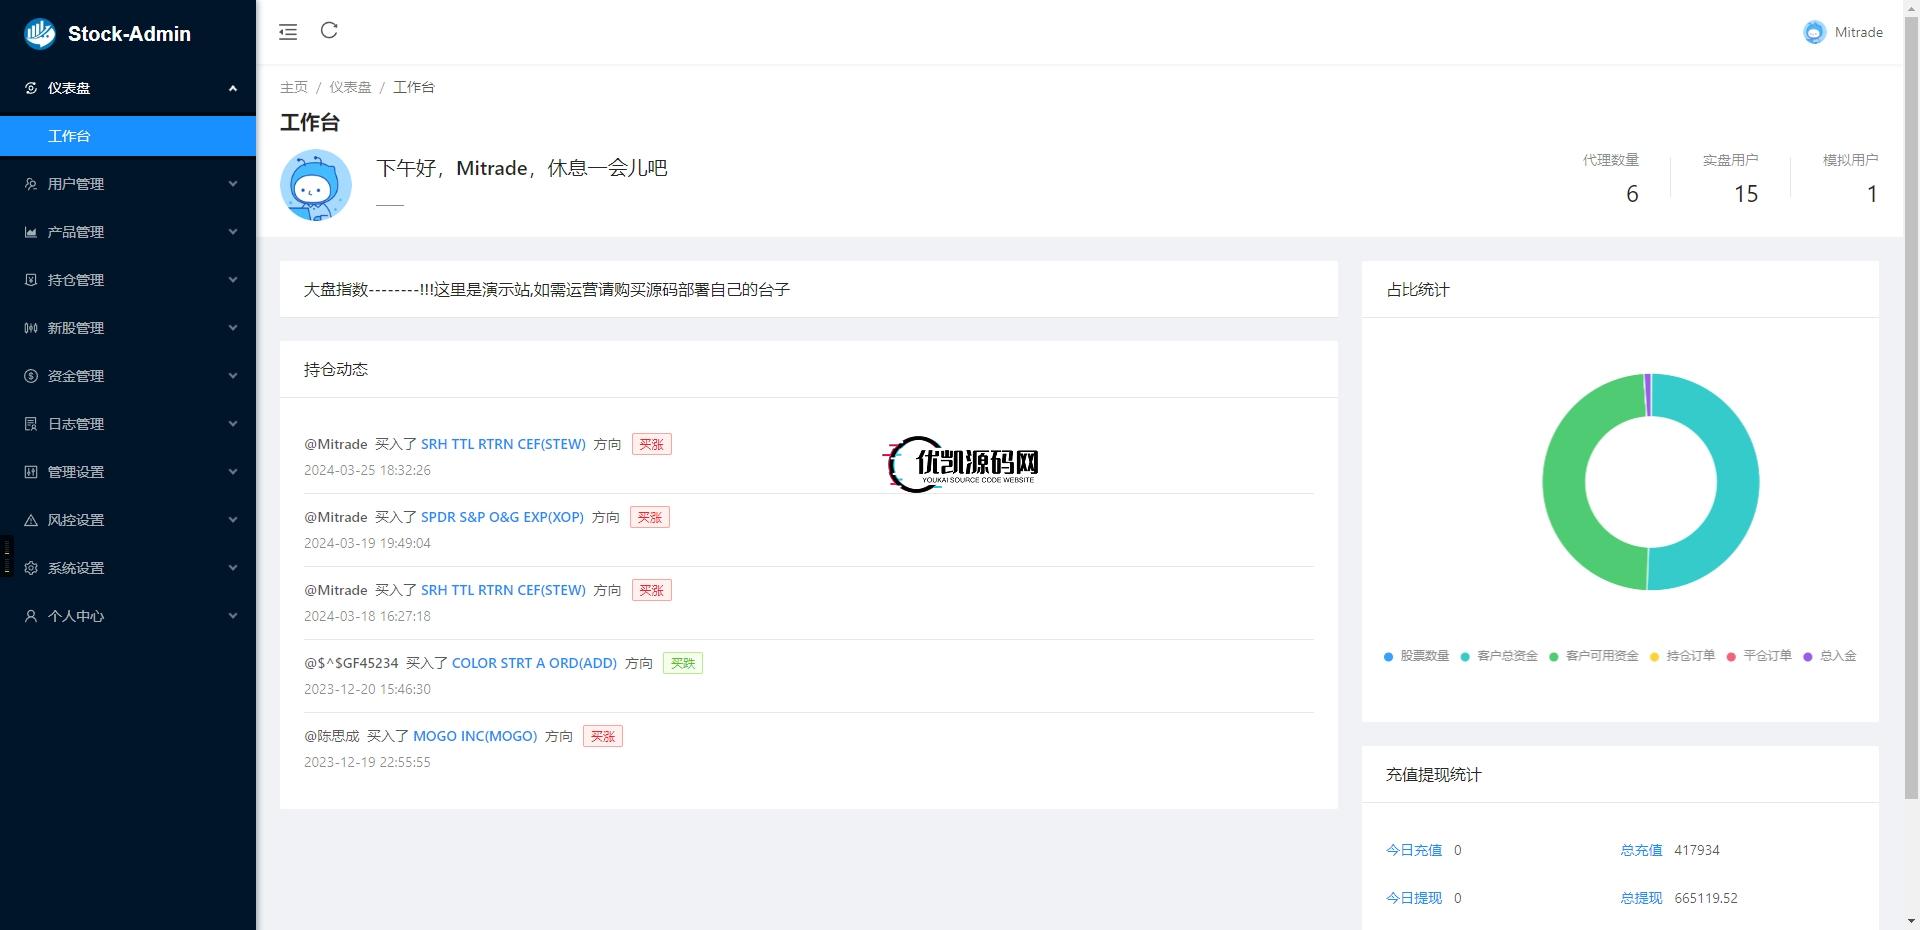Toggle the 总入金 legend item
Screen dimensions: 1920x930
tap(1830, 656)
